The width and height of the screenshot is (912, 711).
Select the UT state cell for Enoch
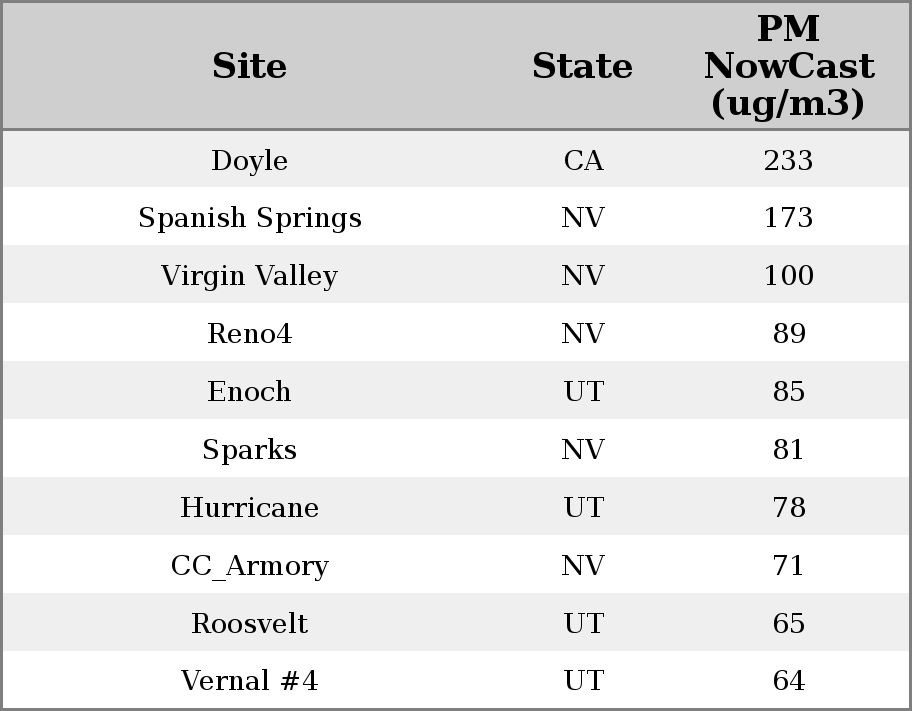[x=583, y=392]
